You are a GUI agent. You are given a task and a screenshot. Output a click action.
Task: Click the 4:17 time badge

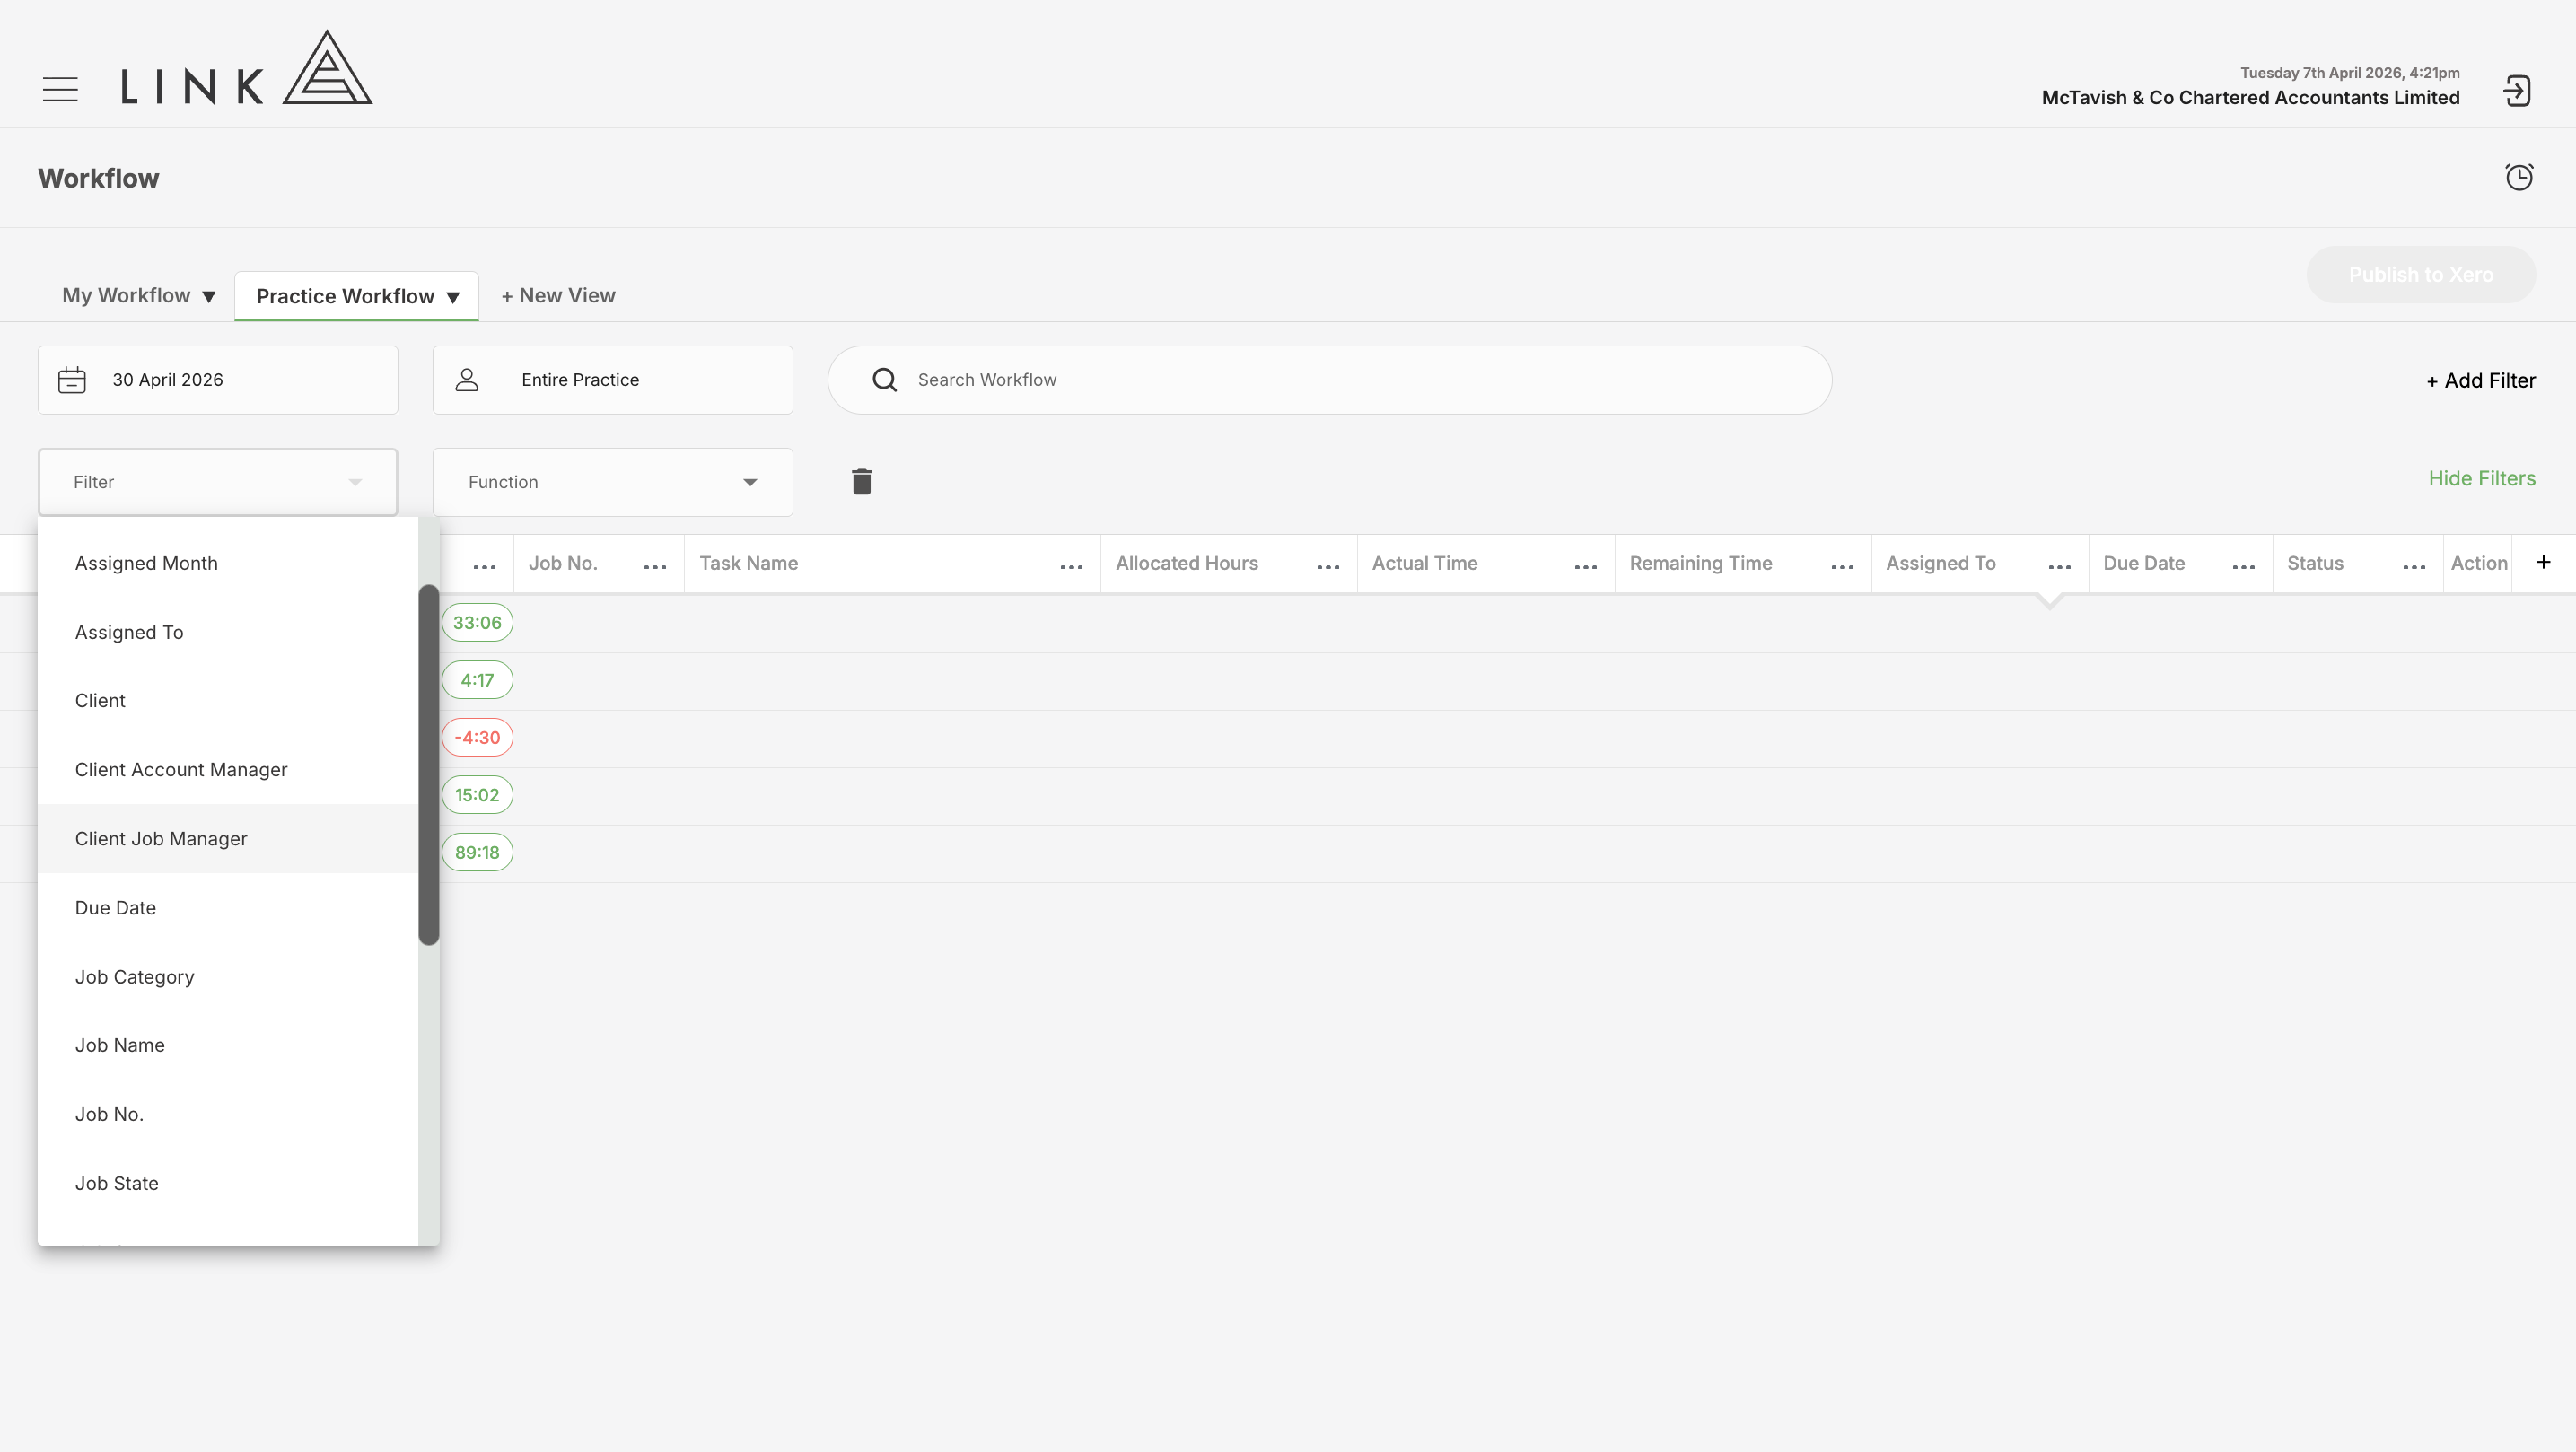point(477,680)
